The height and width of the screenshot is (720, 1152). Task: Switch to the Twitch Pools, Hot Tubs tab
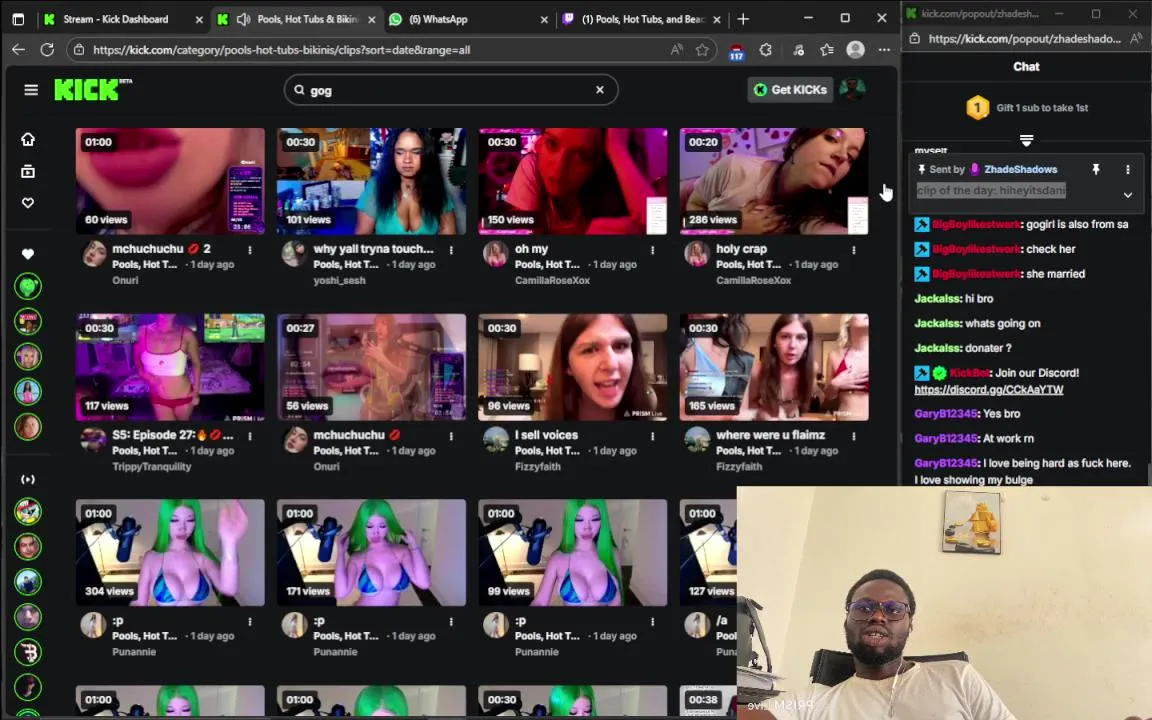tap(641, 19)
